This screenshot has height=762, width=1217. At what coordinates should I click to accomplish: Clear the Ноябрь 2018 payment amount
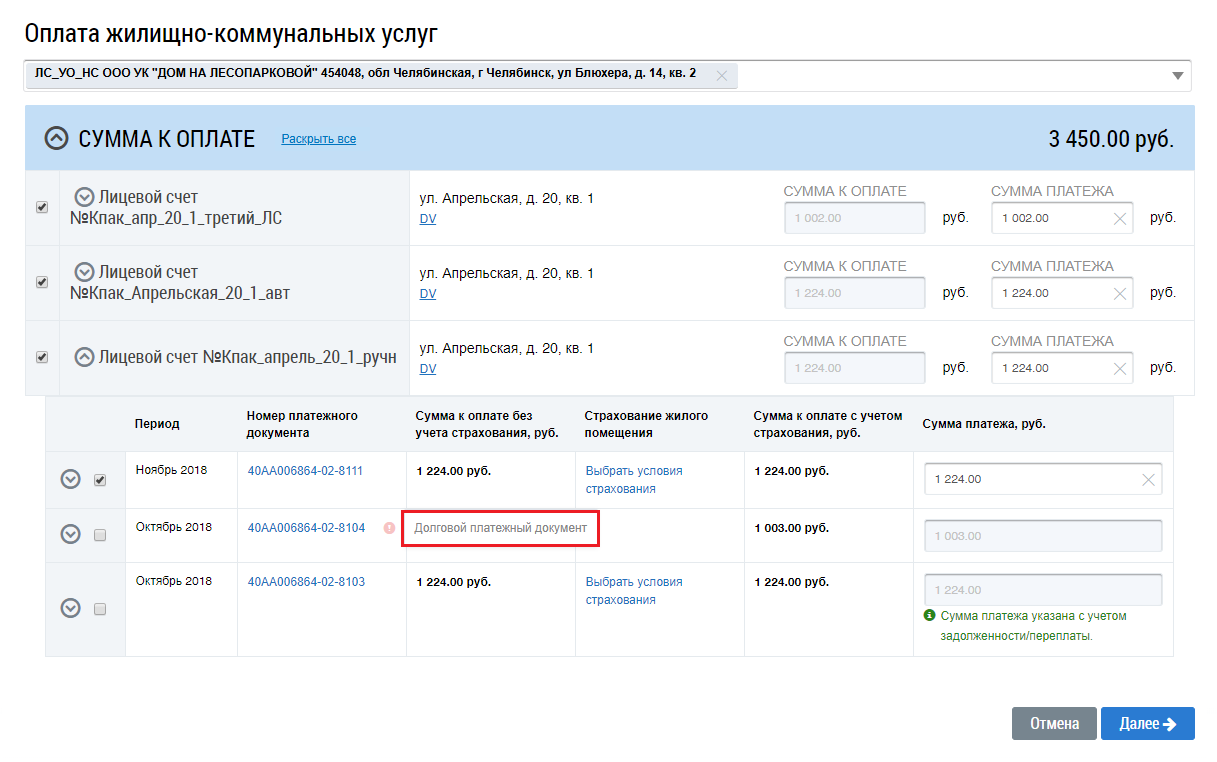[x=1148, y=480]
